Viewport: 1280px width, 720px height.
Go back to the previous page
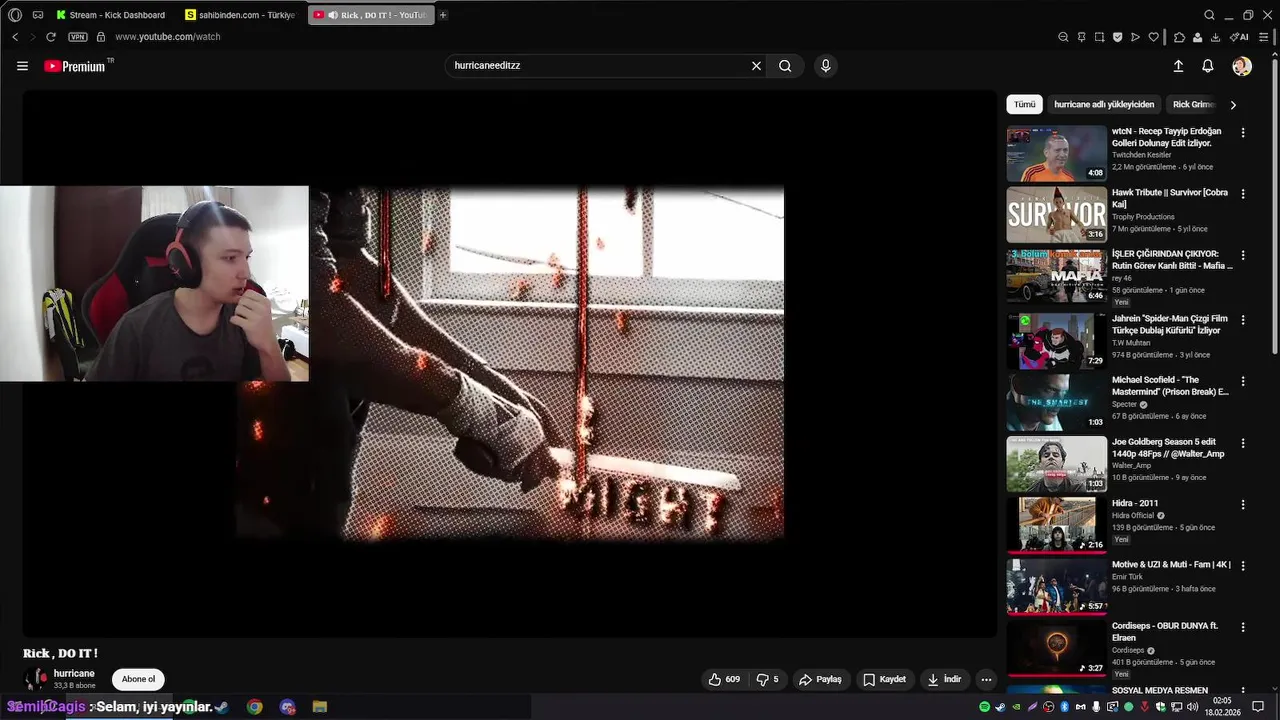click(15, 37)
